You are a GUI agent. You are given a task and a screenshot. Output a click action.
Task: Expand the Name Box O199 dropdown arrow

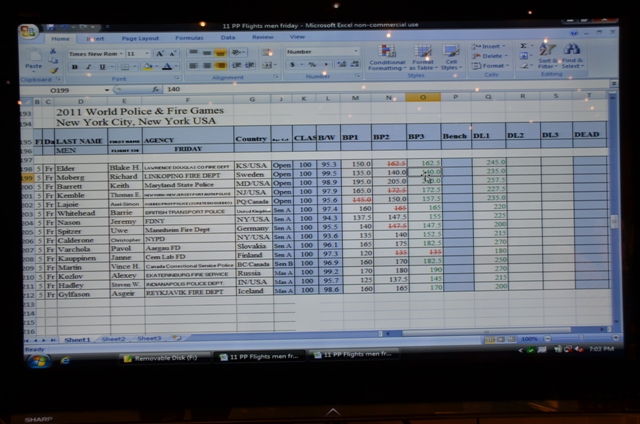coord(107,90)
